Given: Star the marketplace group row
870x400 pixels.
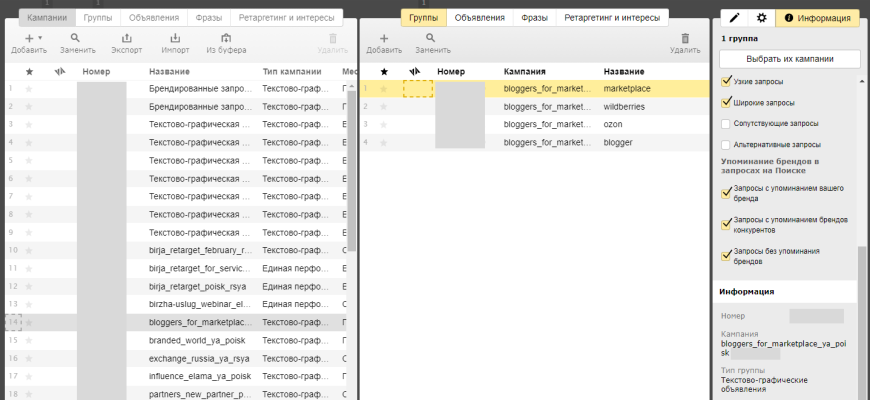Looking at the screenshot, I should (383, 89).
